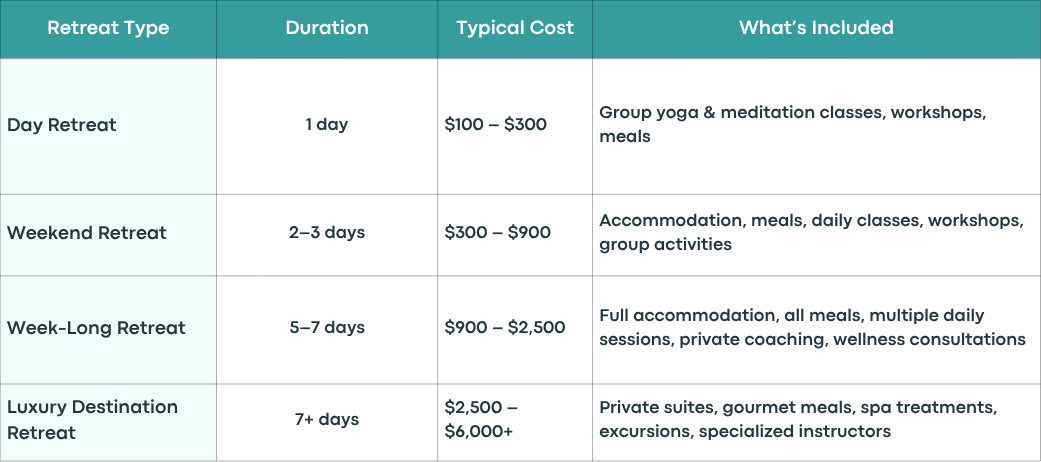Click the $300 – $900 cost cell
This screenshot has width=1041, height=462.
point(498,233)
